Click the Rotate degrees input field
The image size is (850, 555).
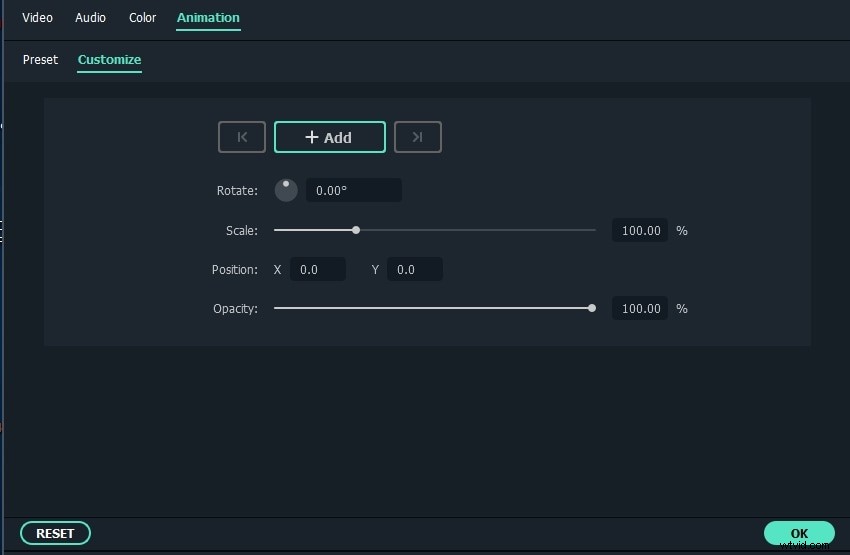point(354,190)
